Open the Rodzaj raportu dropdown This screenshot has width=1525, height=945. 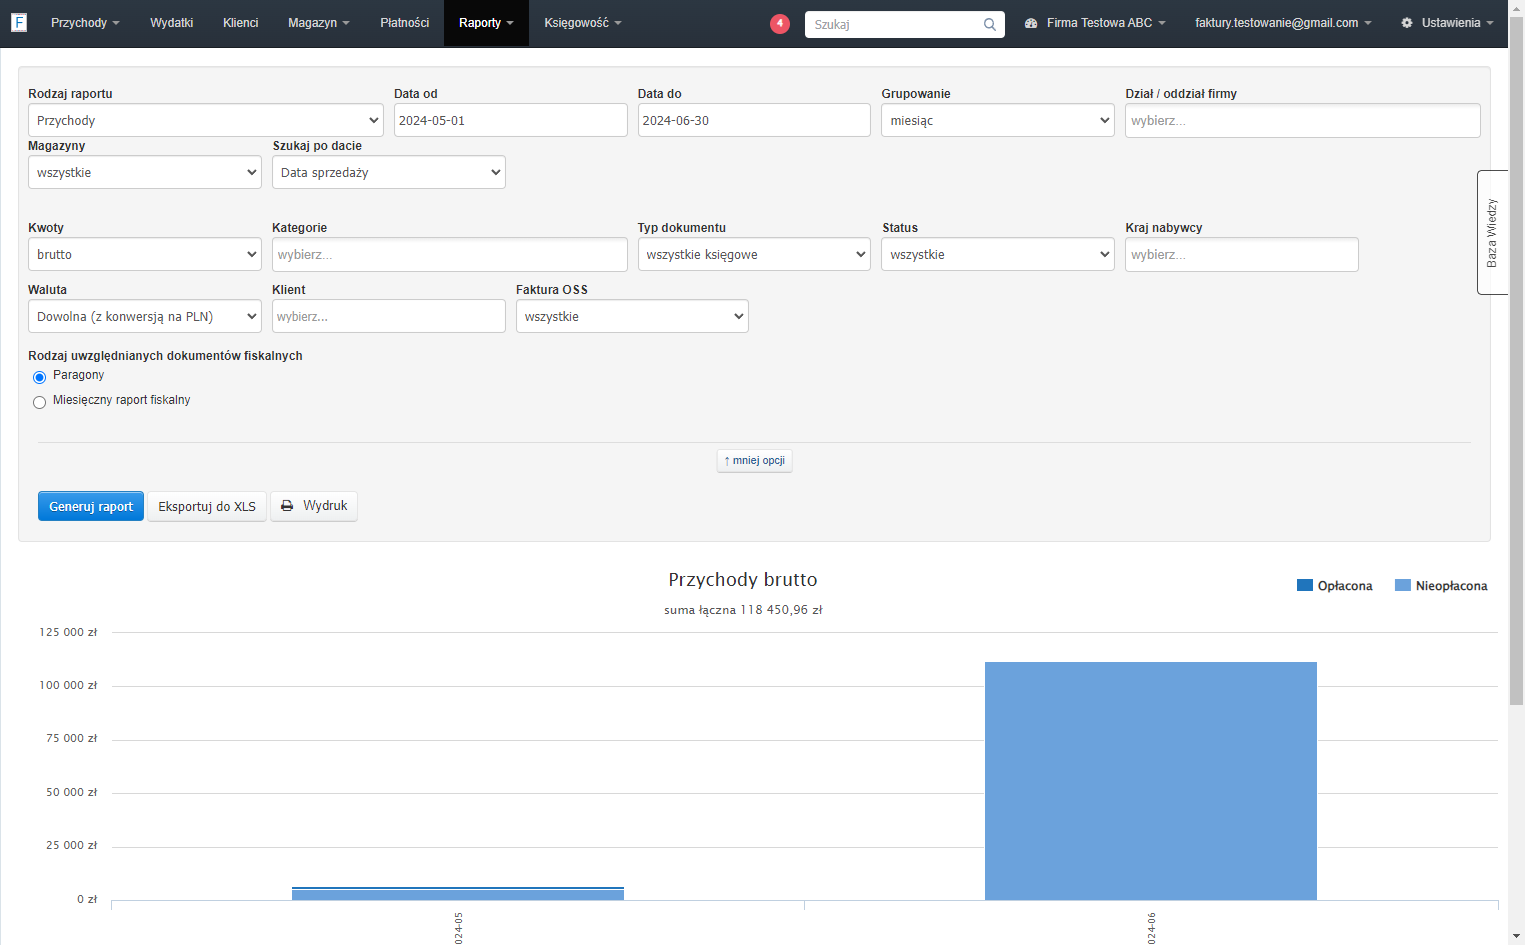point(206,120)
